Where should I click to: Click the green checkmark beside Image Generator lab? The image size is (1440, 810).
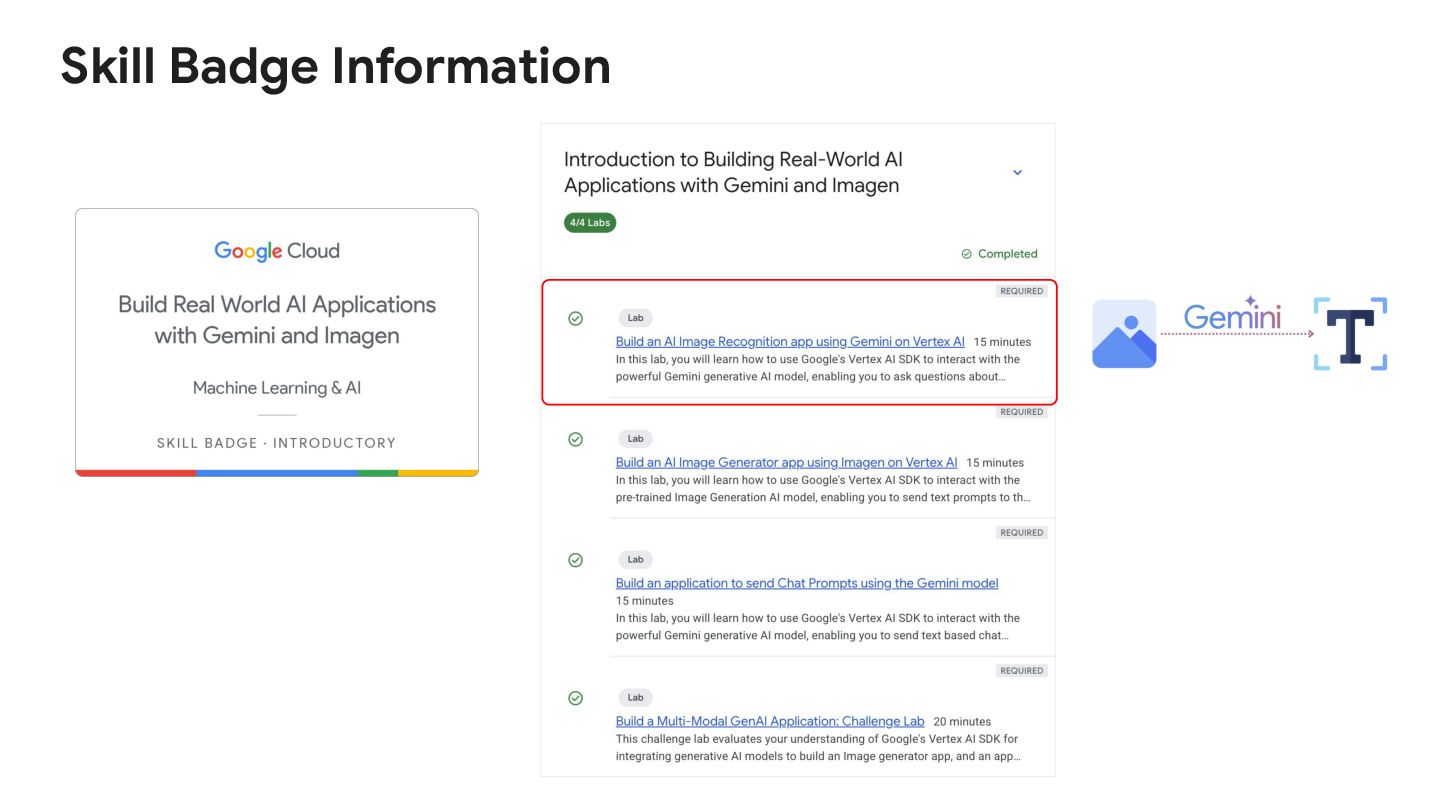pyautogui.click(x=575, y=439)
